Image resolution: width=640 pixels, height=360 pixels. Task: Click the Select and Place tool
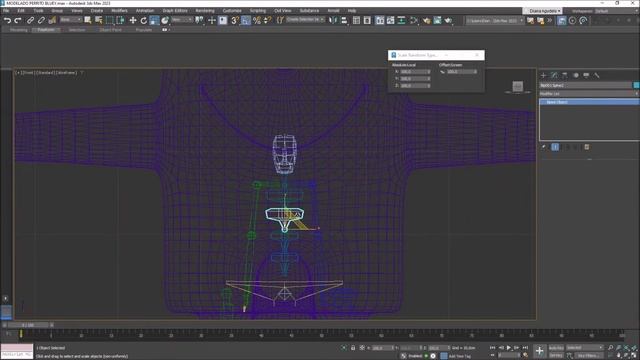tap(165, 20)
